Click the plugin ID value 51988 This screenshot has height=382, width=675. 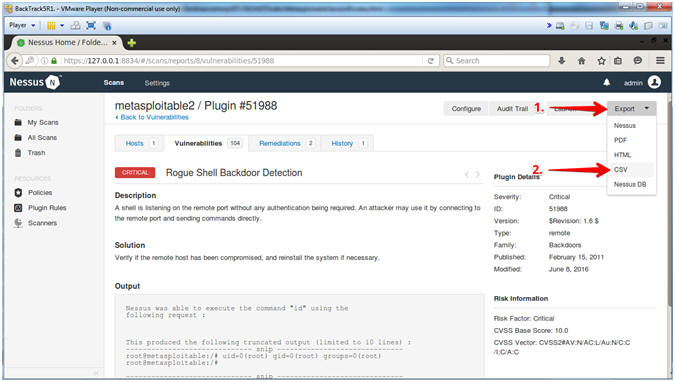558,208
